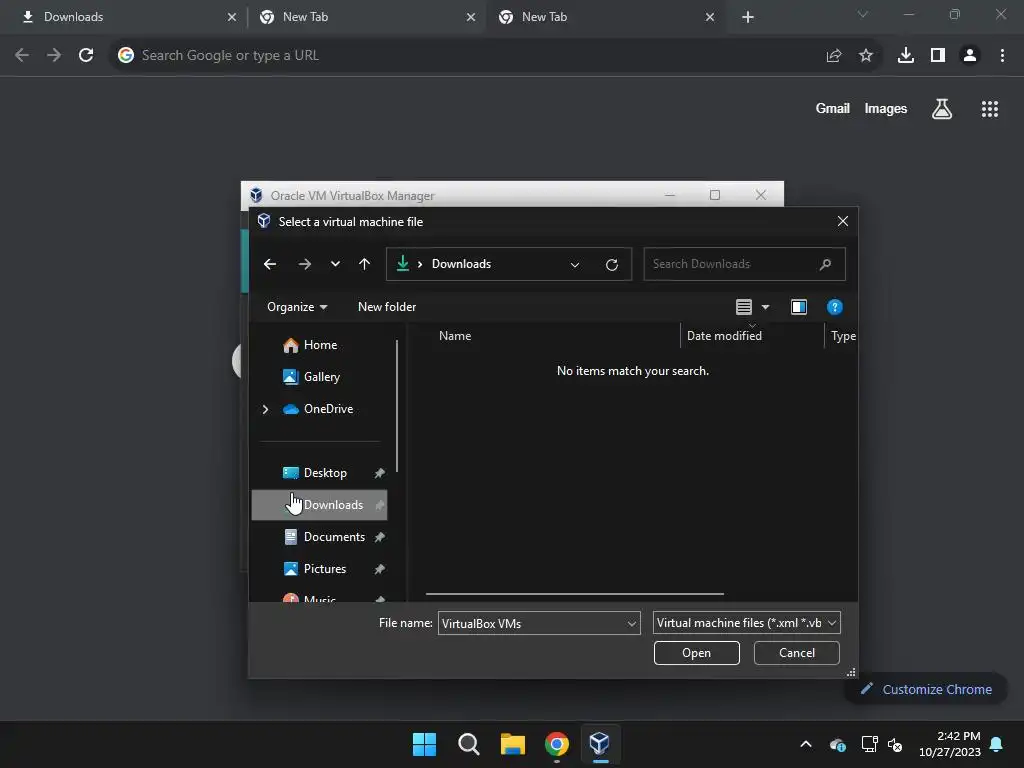Toggle Chrome side panel
The image size is (1024, 768).
point(938,56)
